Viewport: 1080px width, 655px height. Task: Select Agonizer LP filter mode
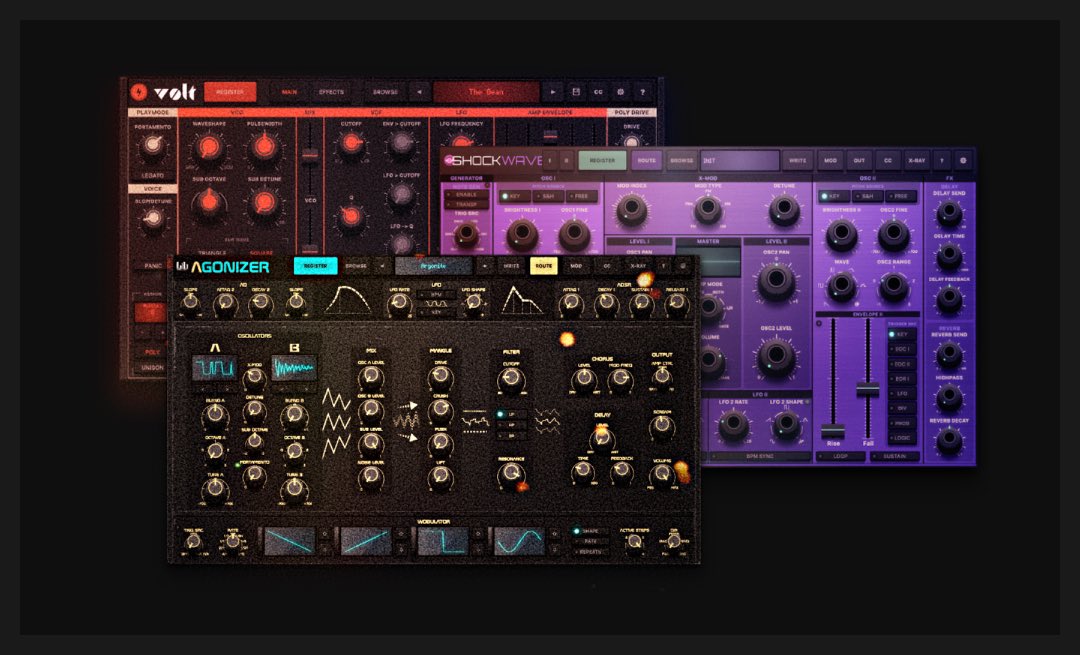[x=511, y=415]
